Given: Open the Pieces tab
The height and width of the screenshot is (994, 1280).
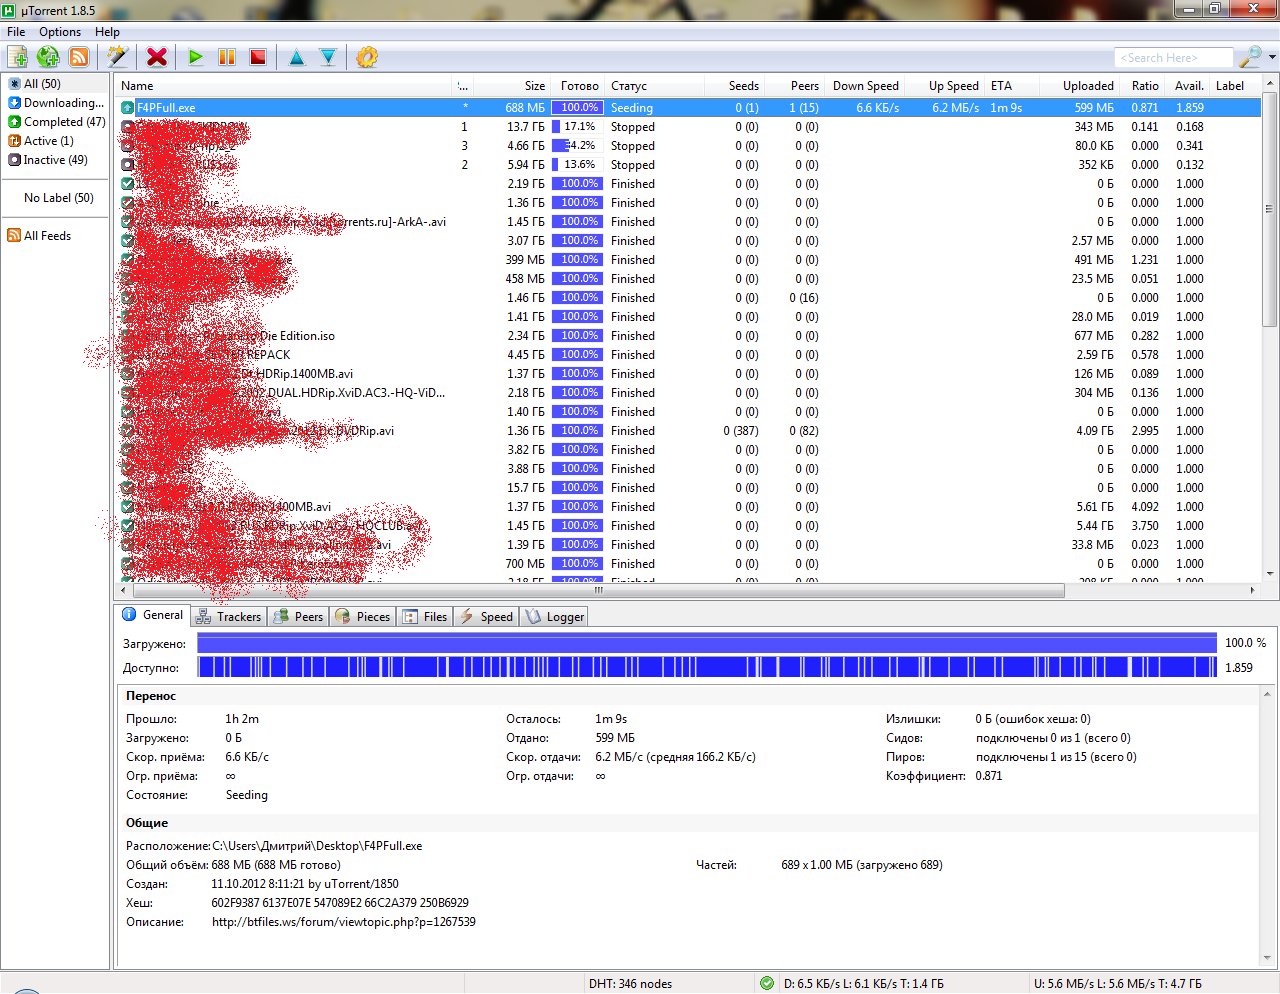Looking at the screenshot, I should (363, 617).
